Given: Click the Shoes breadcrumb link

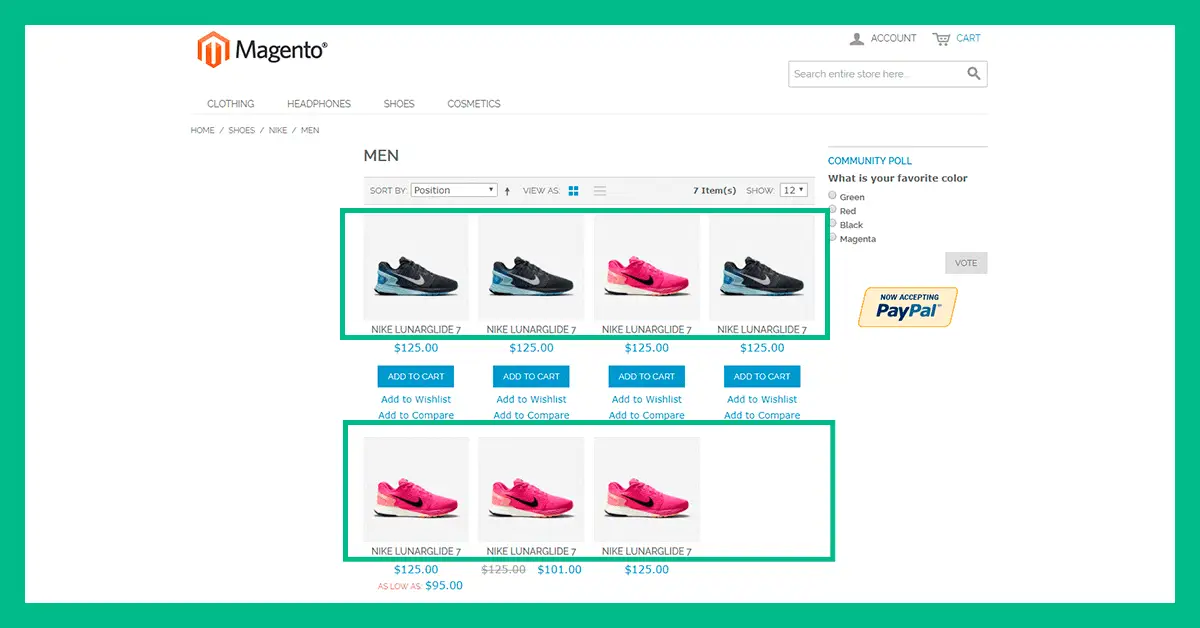Looking at the screenshot, I should [x=242, y=131].
